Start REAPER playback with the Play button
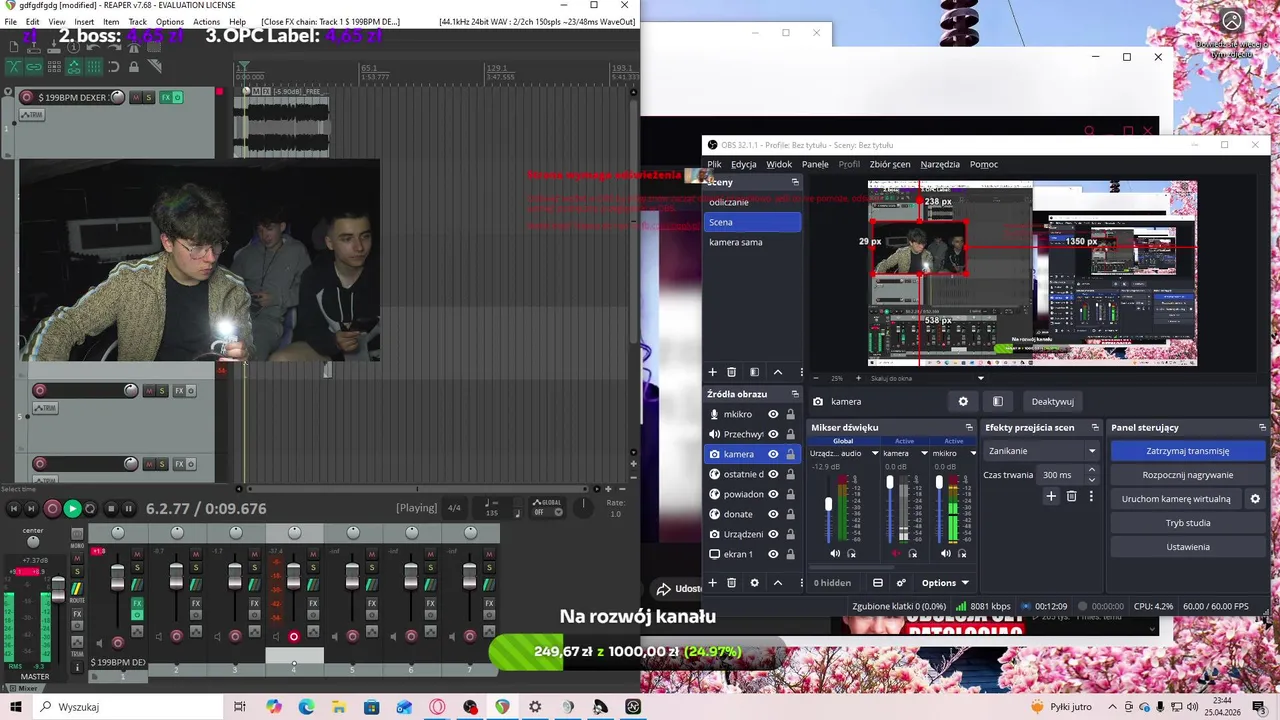Viewport: 1280px width, 720px height. point(73,509)
